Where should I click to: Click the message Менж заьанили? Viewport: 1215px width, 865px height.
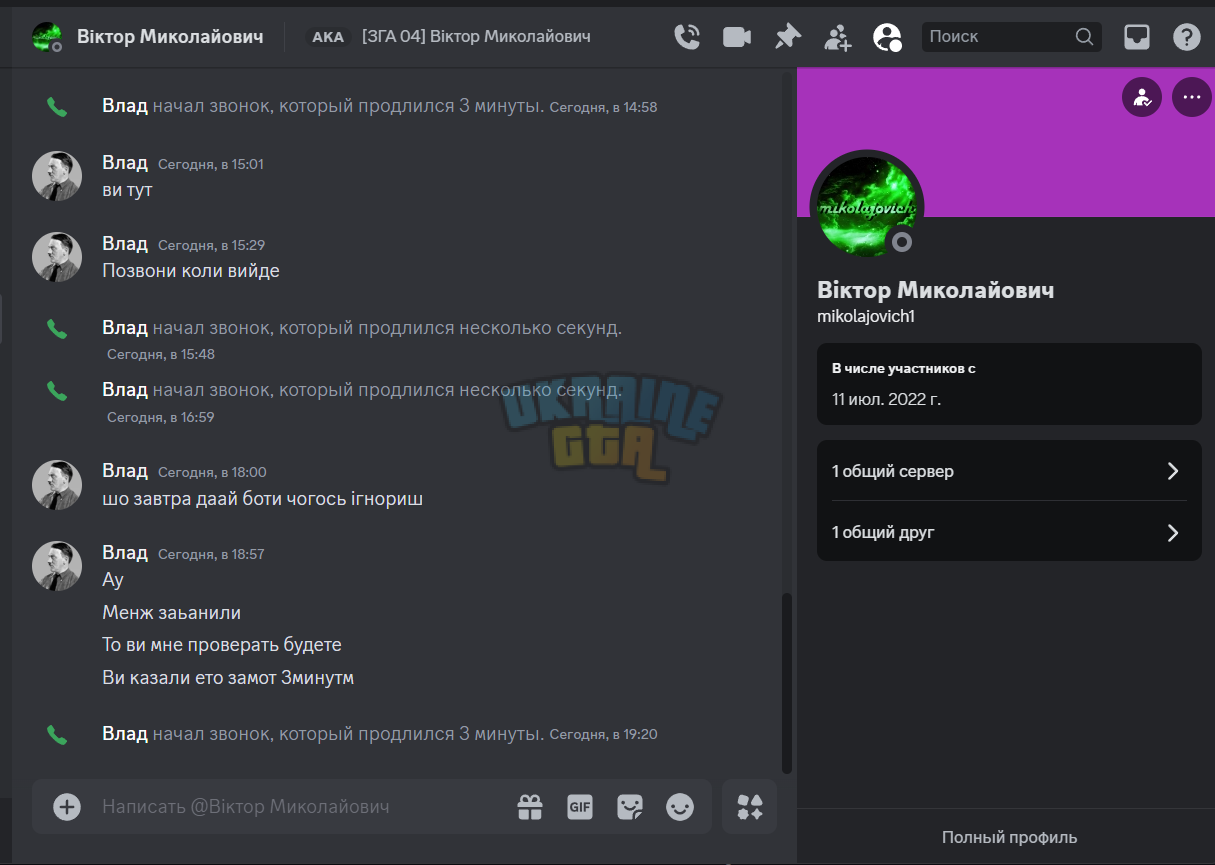(172, 613)
